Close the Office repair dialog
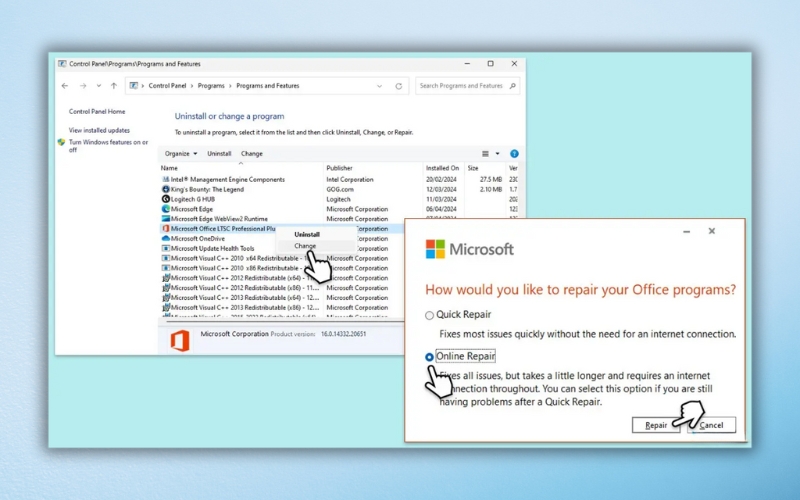Screen dimensions: 800x500 coord(712,231)
